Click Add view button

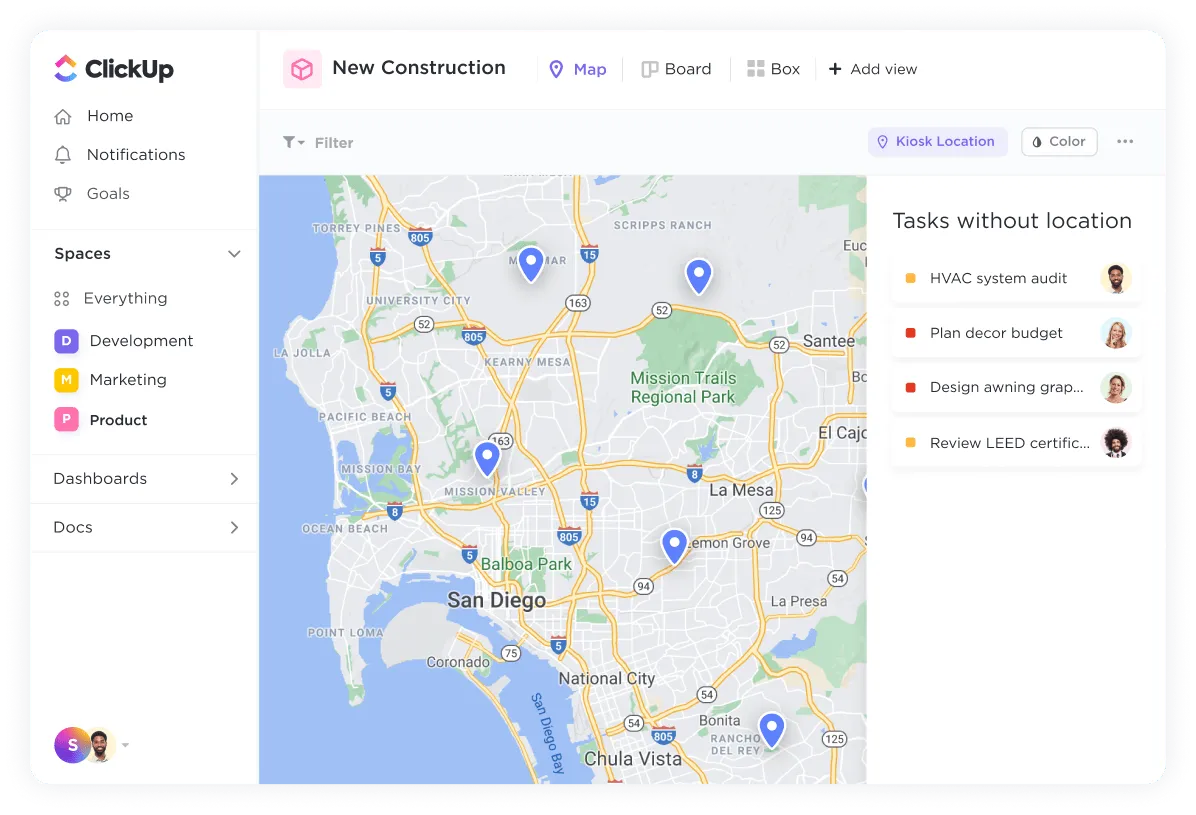[873, 69]
